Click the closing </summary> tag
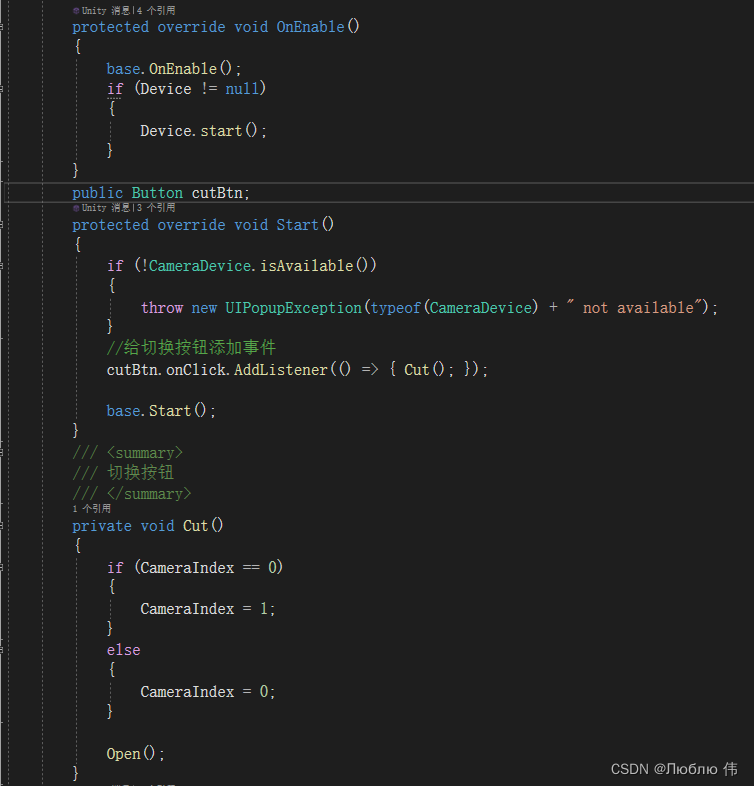This screenshot has width=754, height=786. (149, 494)
